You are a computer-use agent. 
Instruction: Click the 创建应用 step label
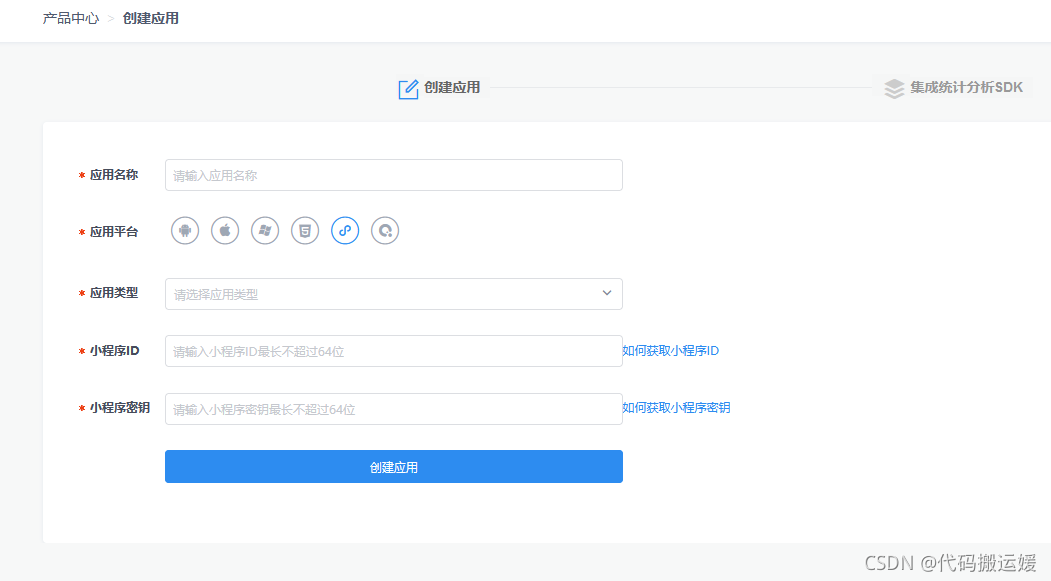[452, 87]
